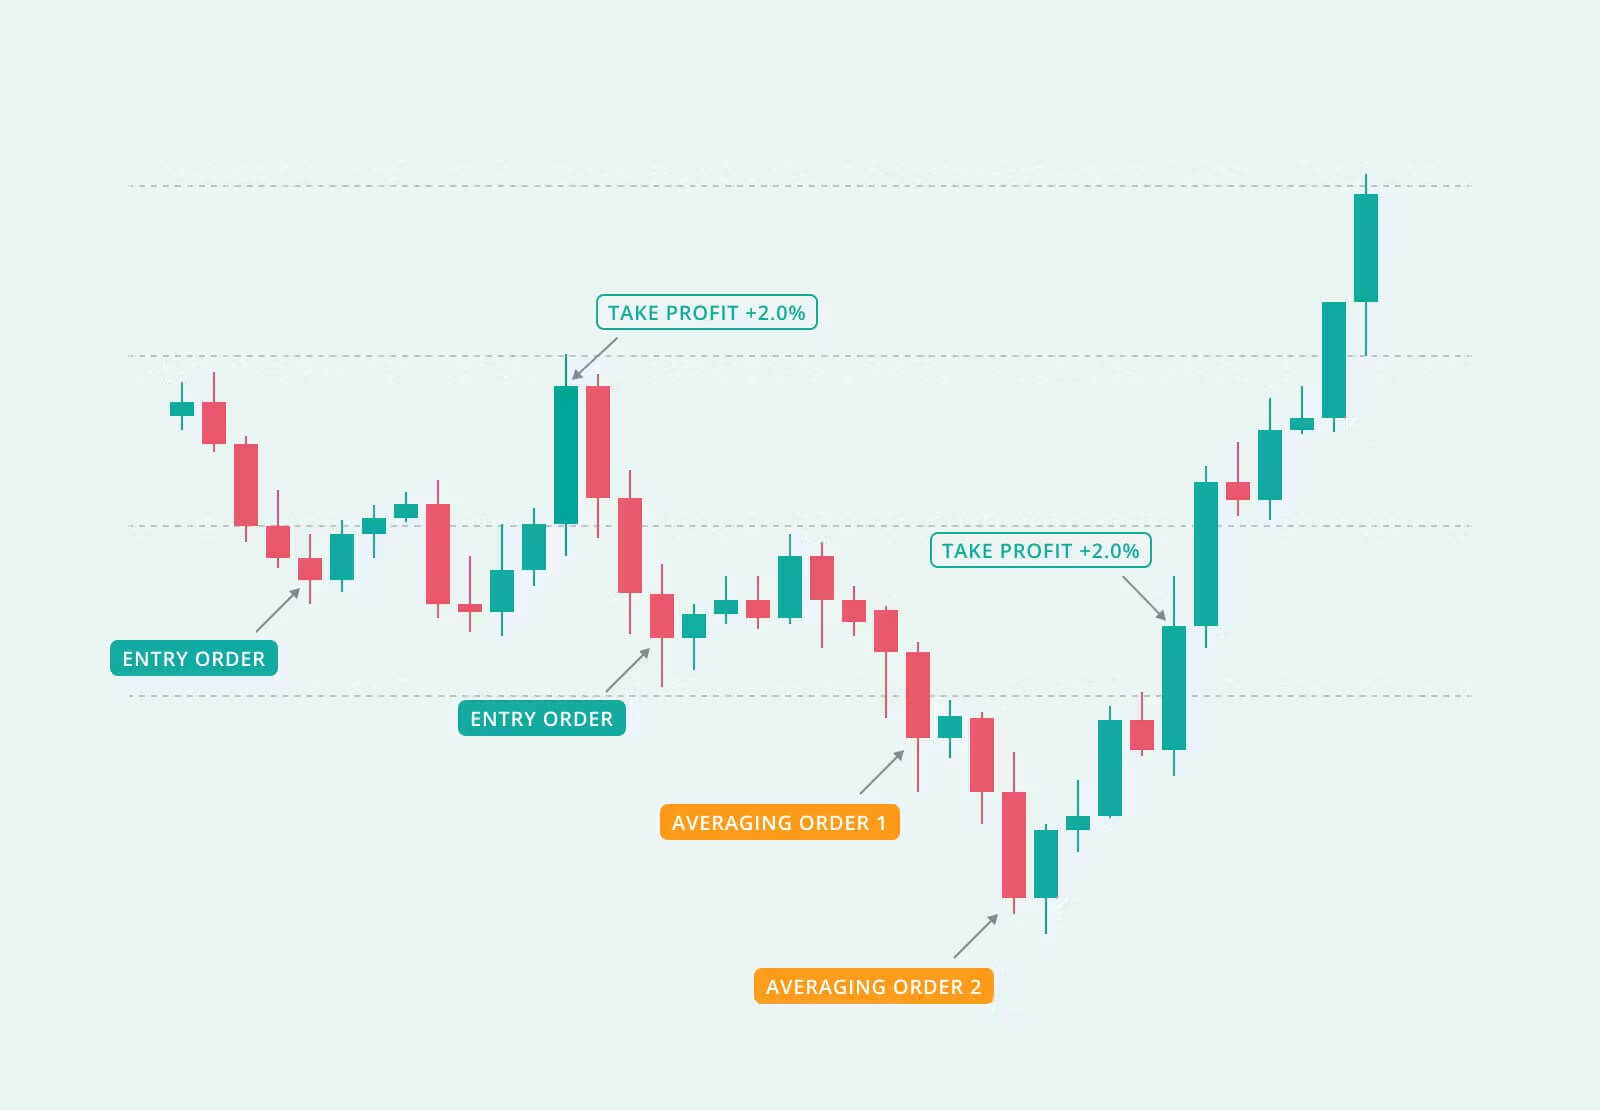This screenshot has width=1600, height=1110.
Task: Click the AVERAGING ORDER 2 label
Action: (x=873, y=986)
